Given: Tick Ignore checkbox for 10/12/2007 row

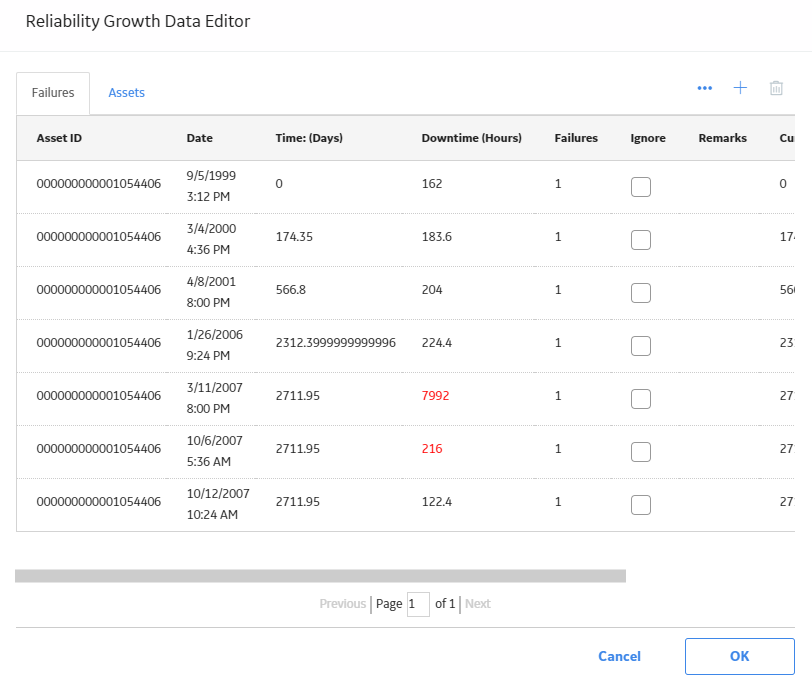Looking at the screenshot, I should [x=641, y=504].
